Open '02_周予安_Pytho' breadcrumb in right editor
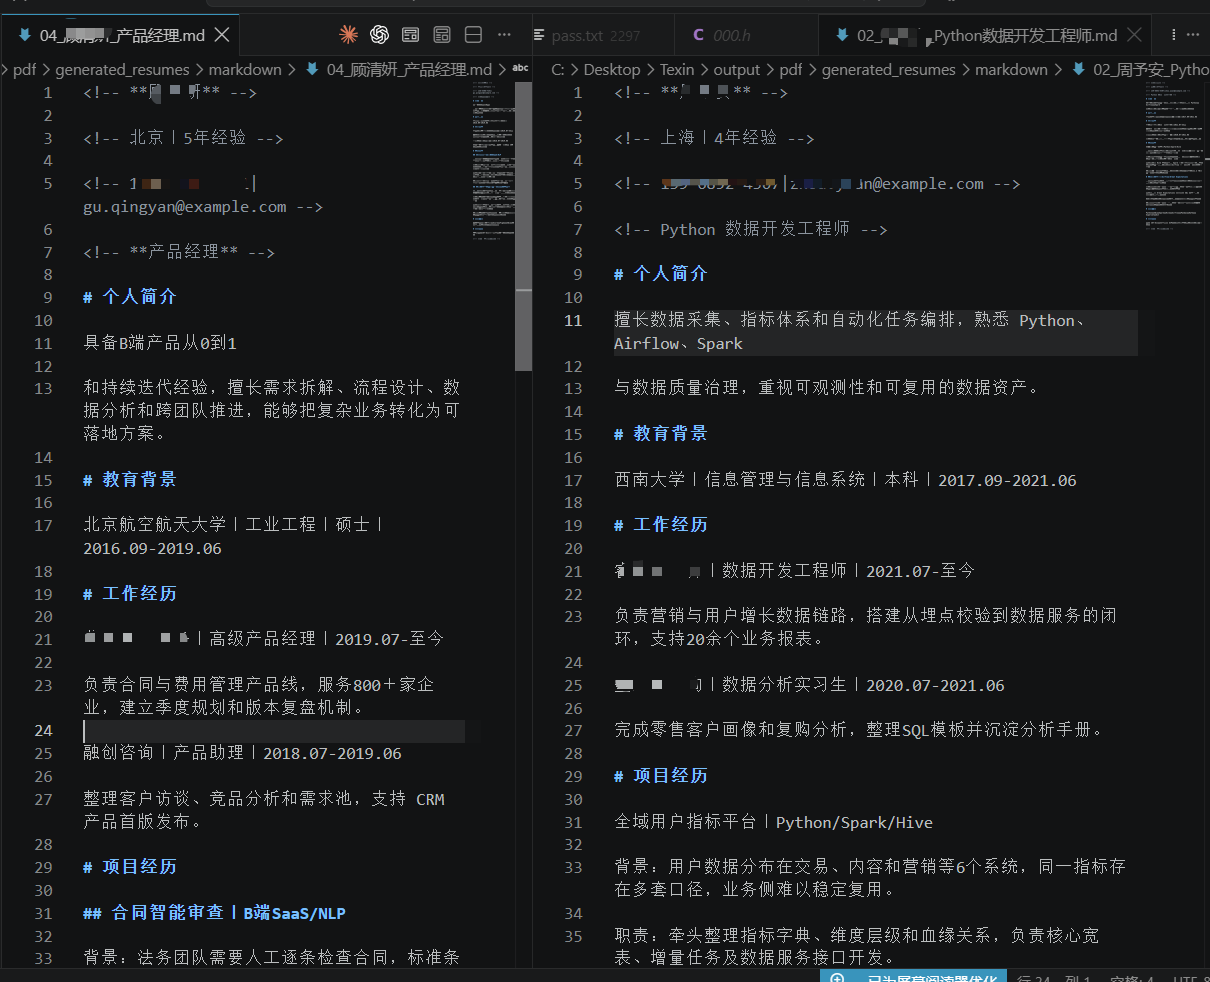Screen dimensions: 1210x982 [1151, 69]
